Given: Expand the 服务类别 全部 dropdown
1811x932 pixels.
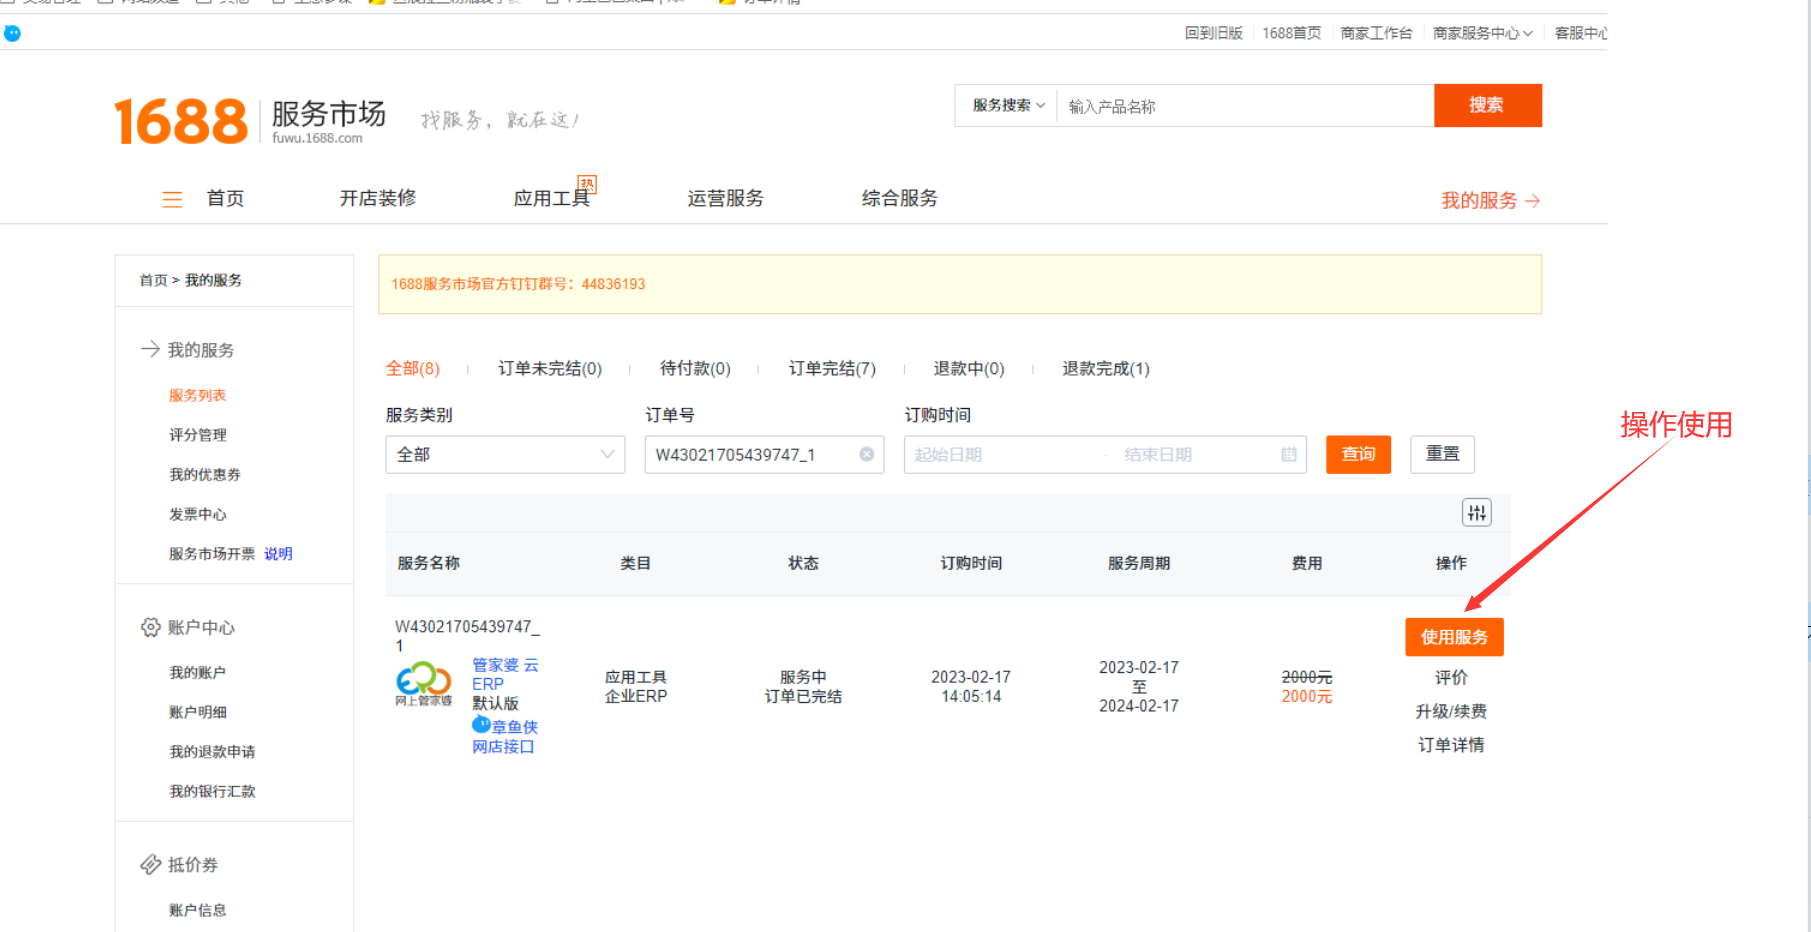Looking at the screenshot, I should click(505, 454).
